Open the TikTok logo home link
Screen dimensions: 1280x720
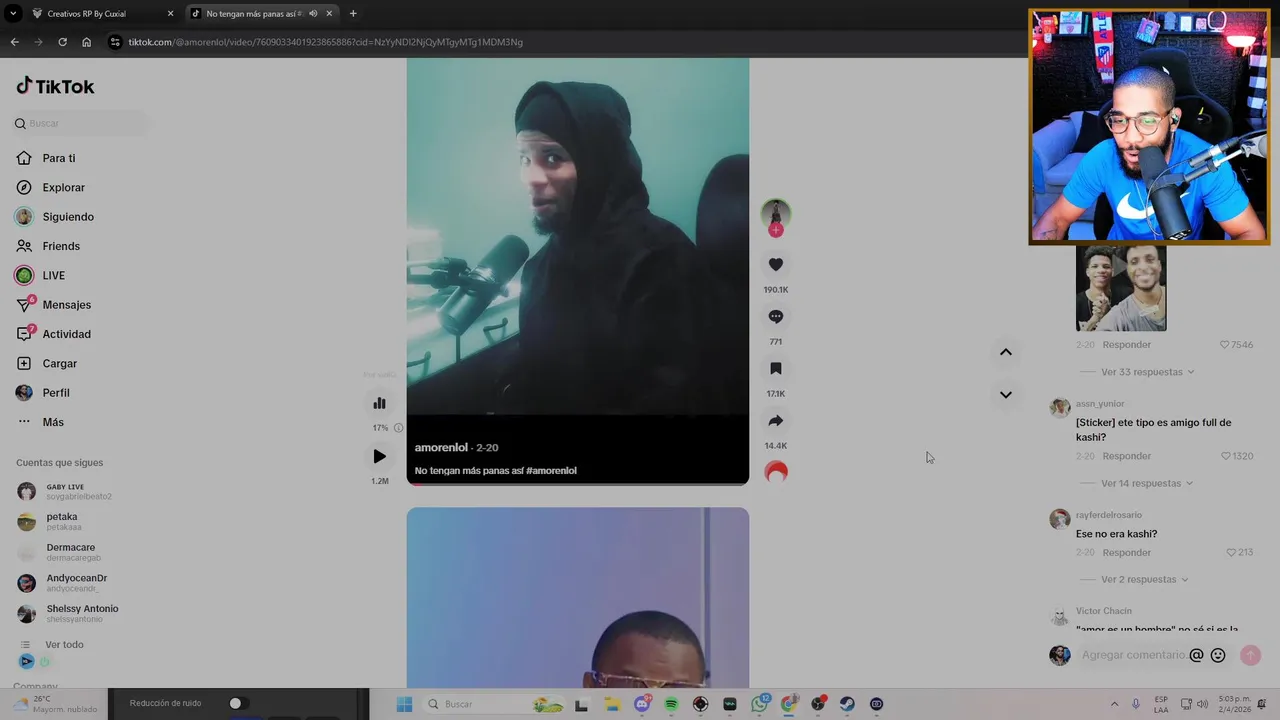55,86
